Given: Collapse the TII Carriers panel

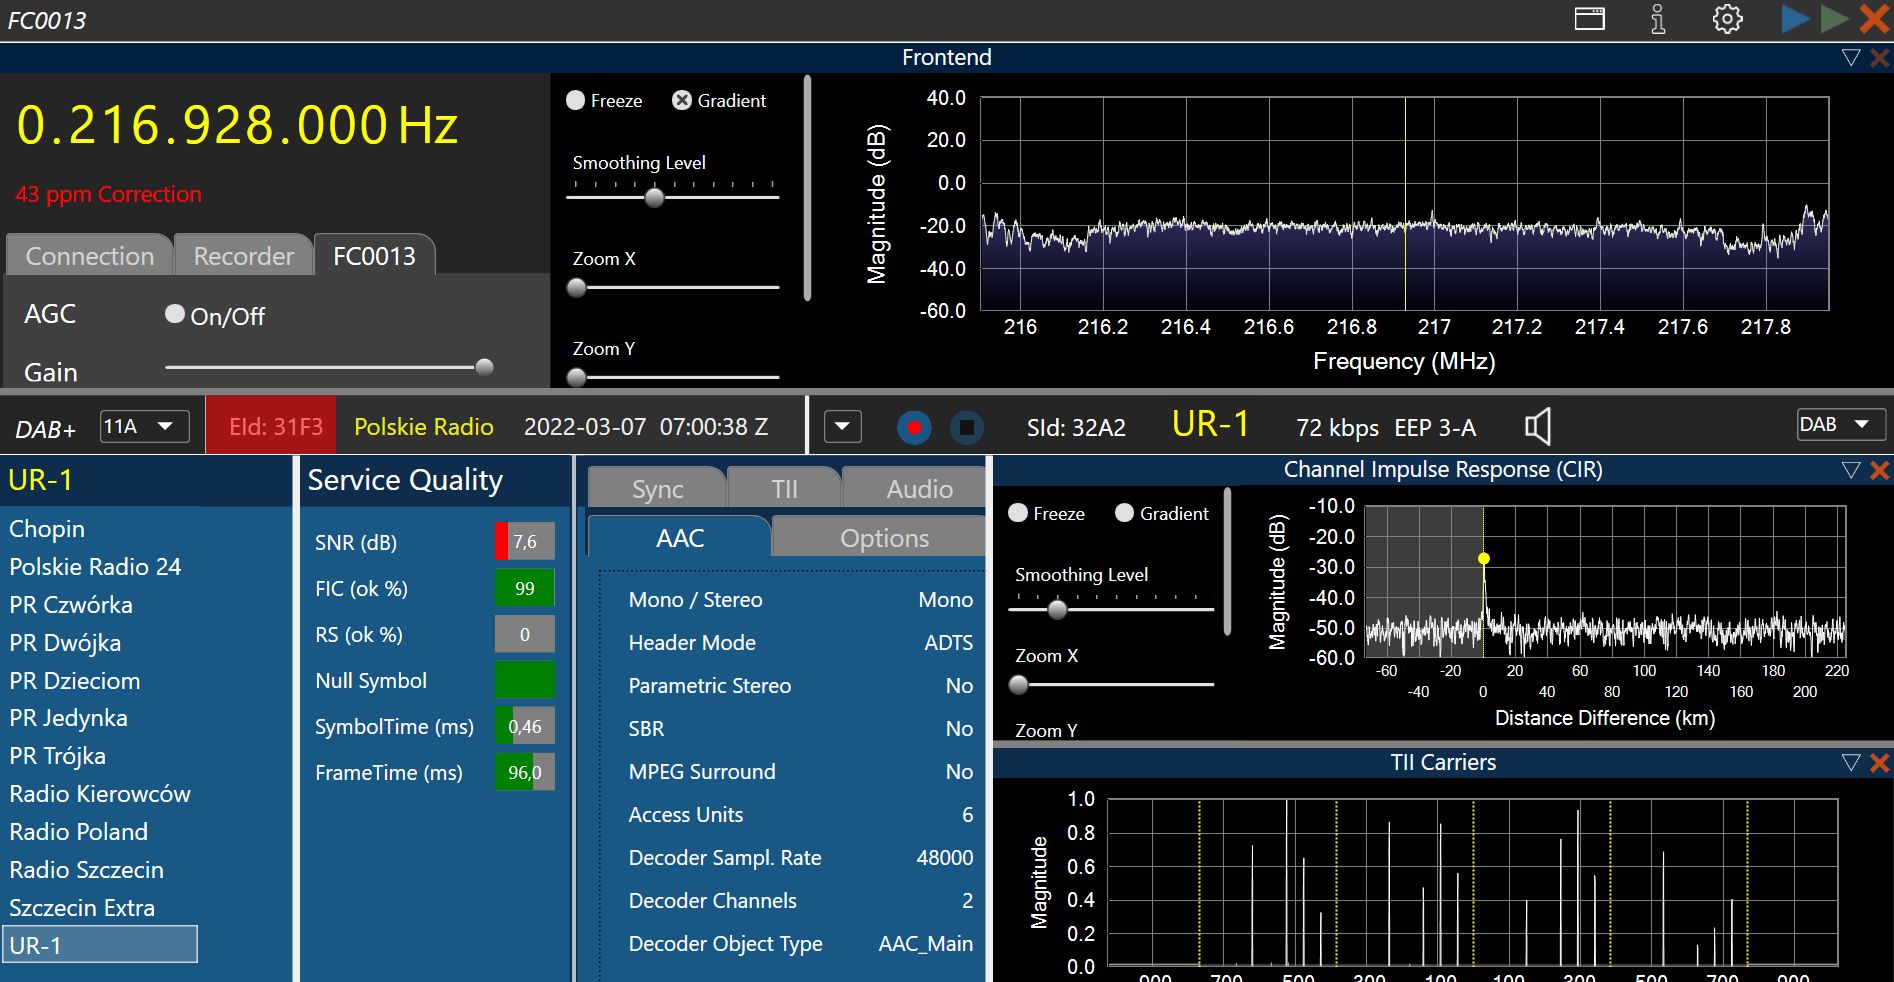Looking at the screenshot, I should pos(1851,763).
